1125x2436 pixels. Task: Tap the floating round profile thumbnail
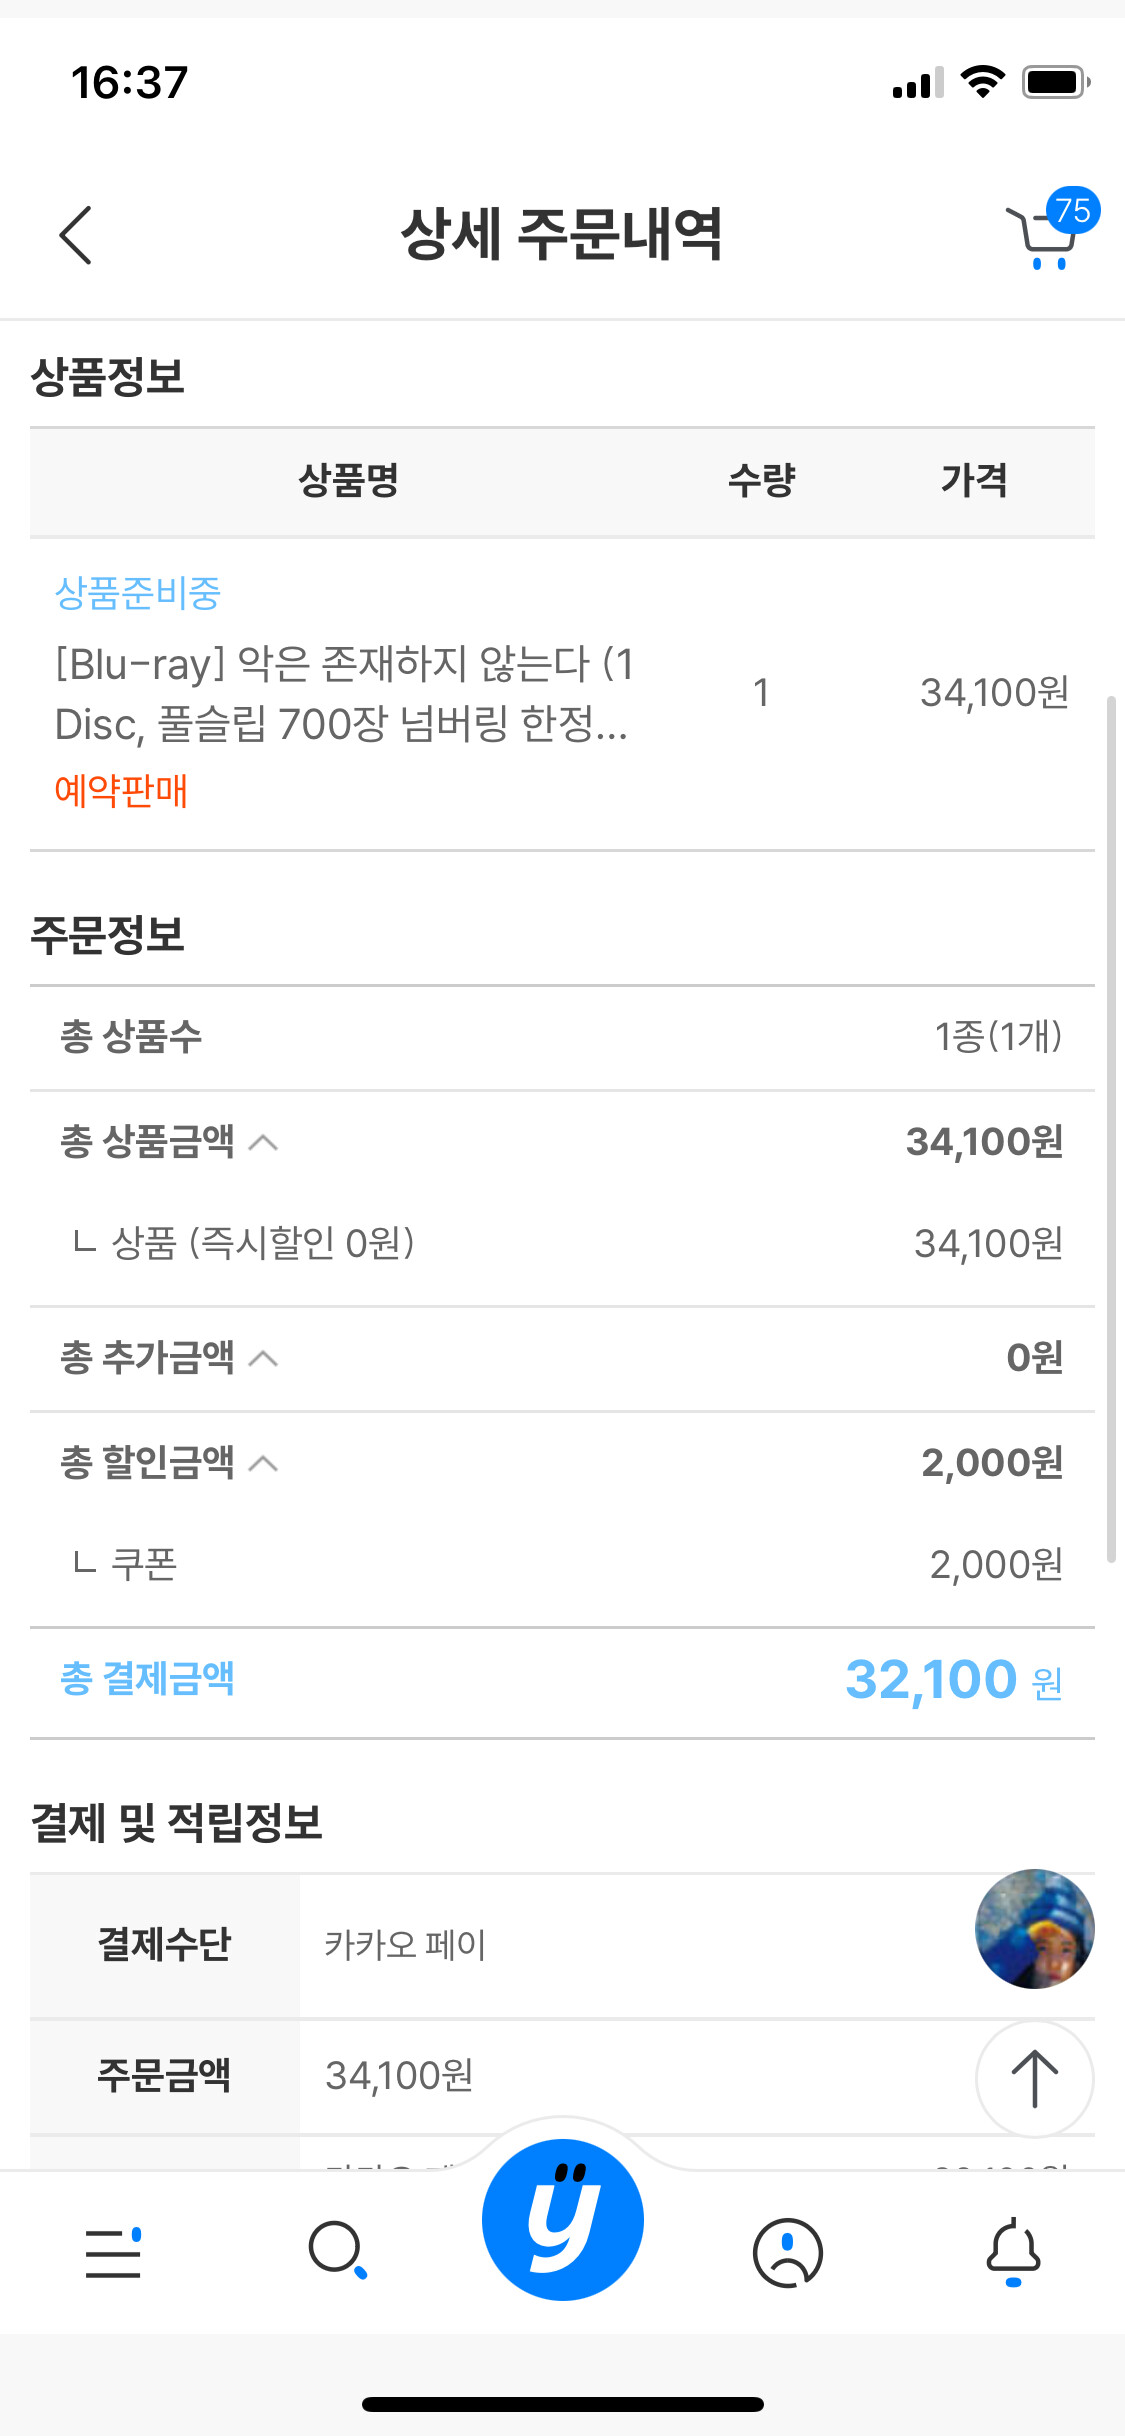[1034, 1928]
